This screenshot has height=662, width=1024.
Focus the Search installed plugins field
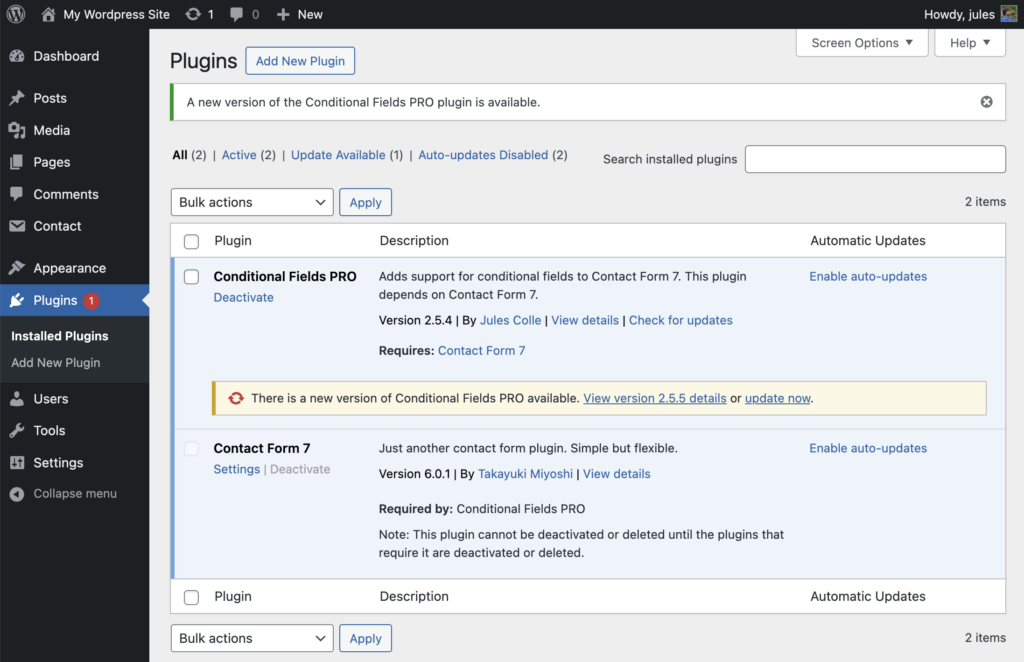pos(875,159)
